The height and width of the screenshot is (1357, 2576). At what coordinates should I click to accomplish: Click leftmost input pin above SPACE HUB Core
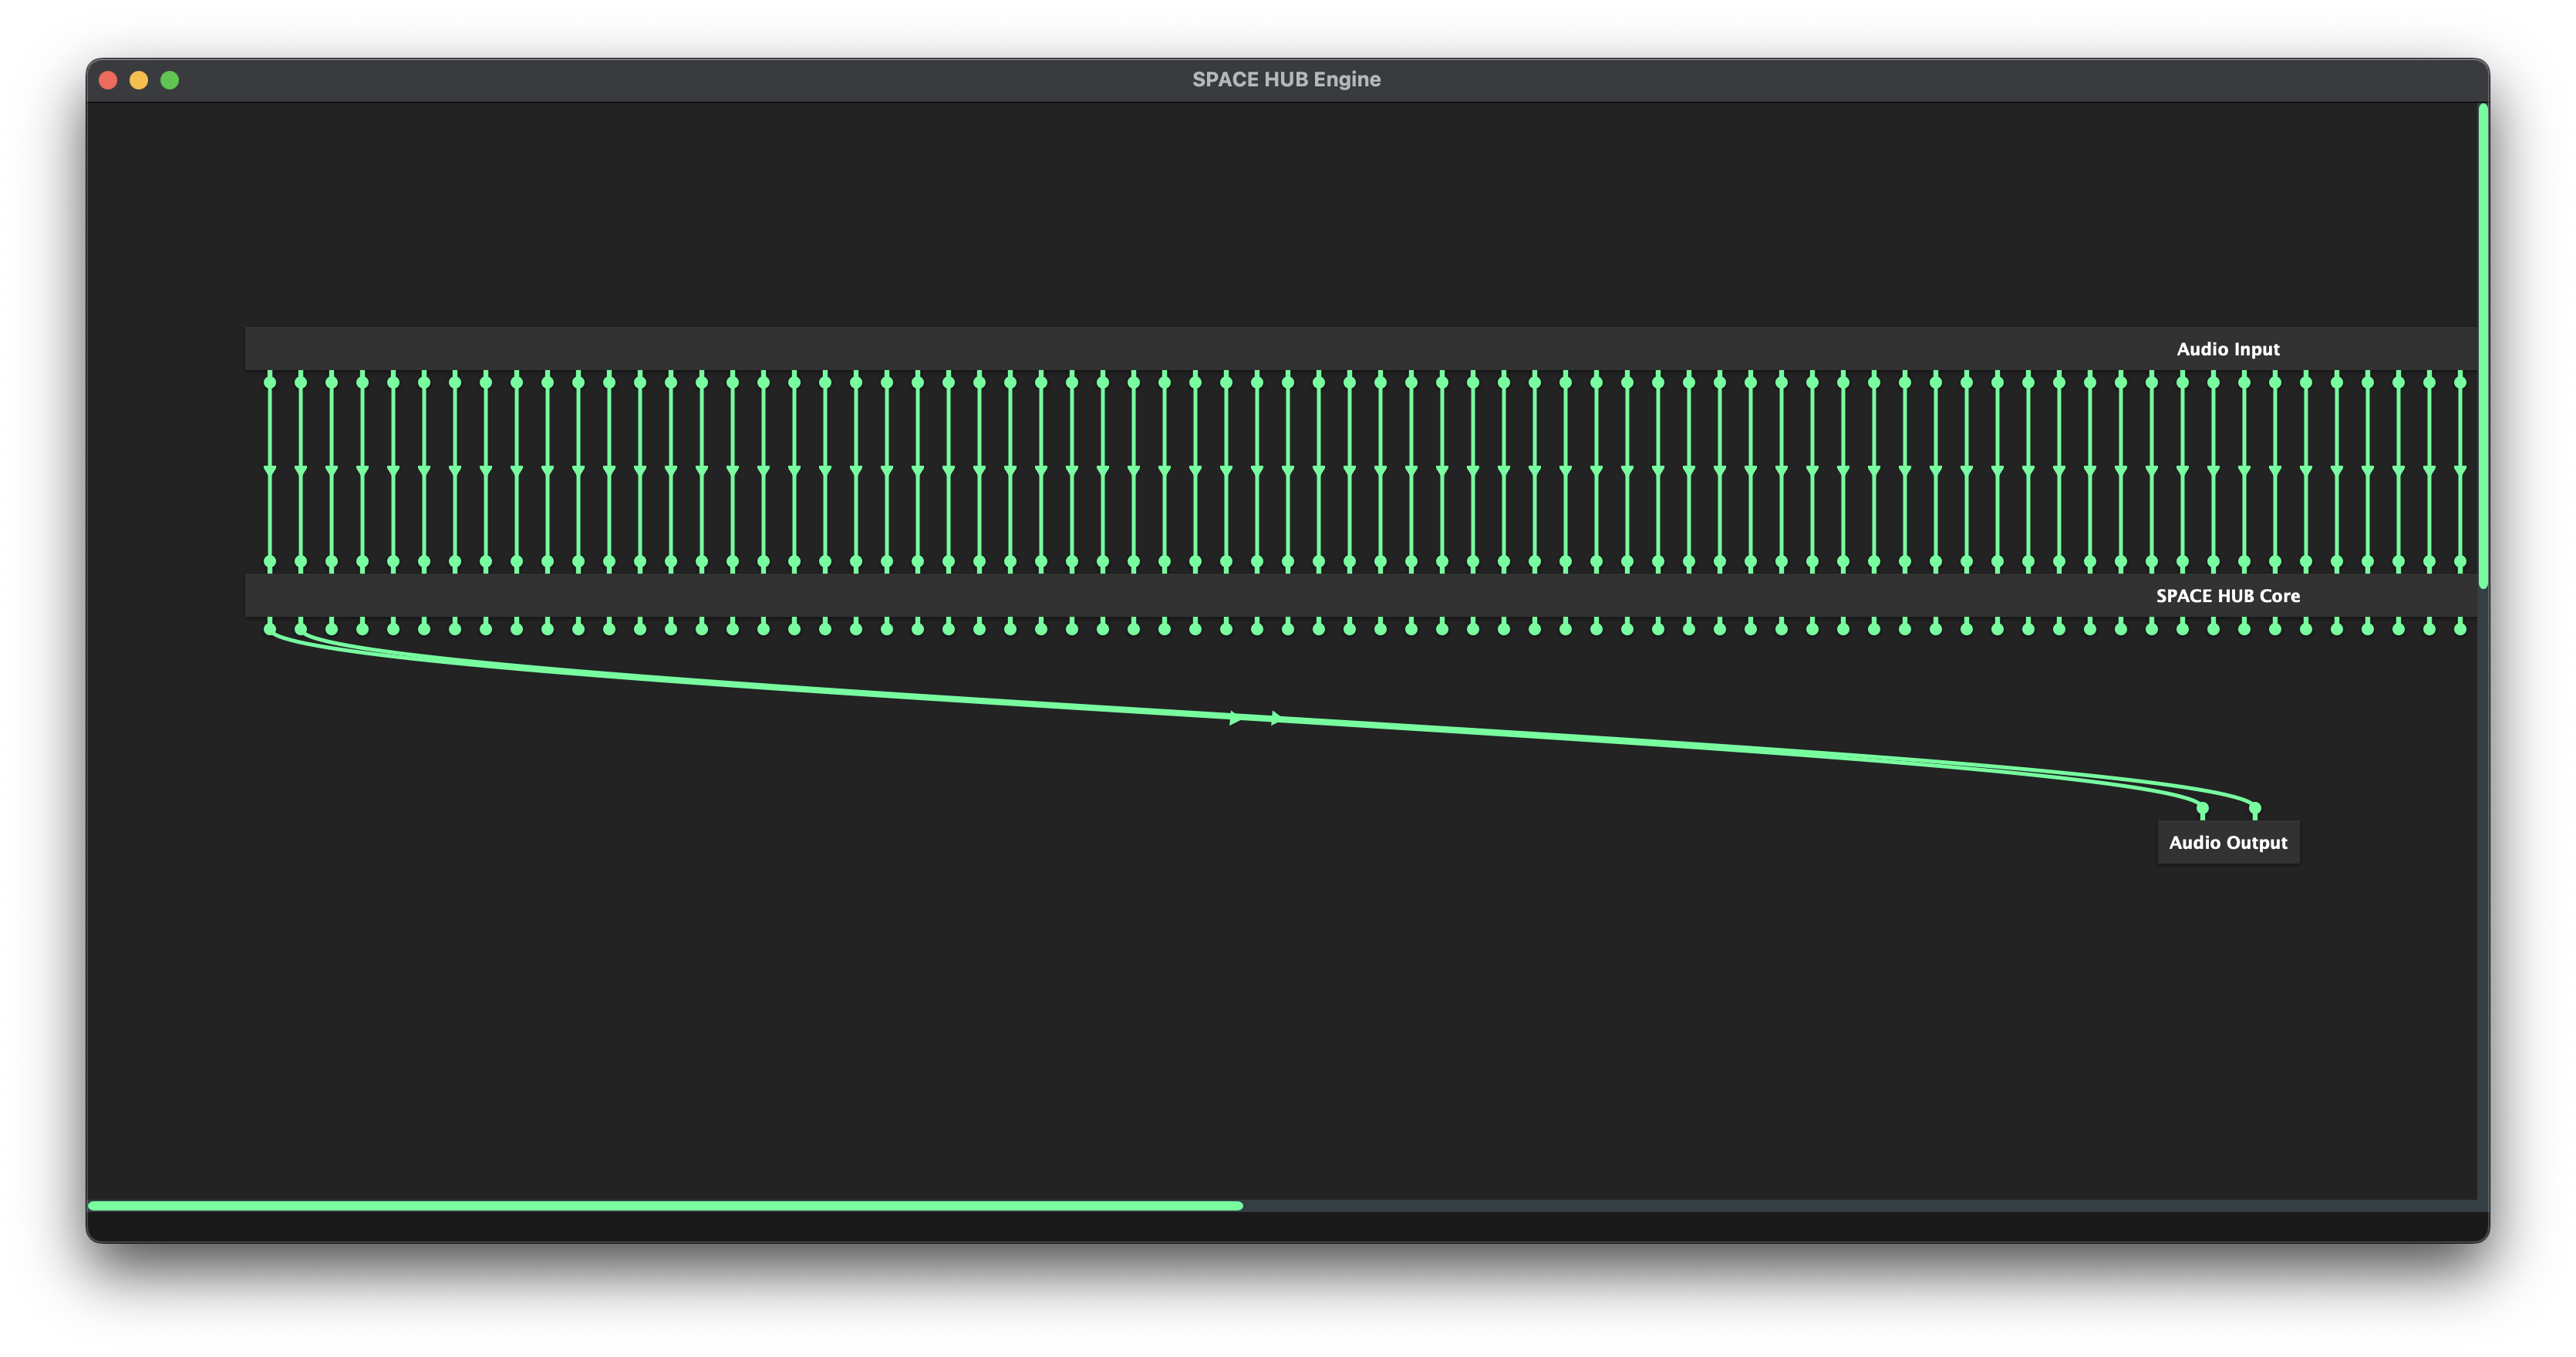point(270,562)
